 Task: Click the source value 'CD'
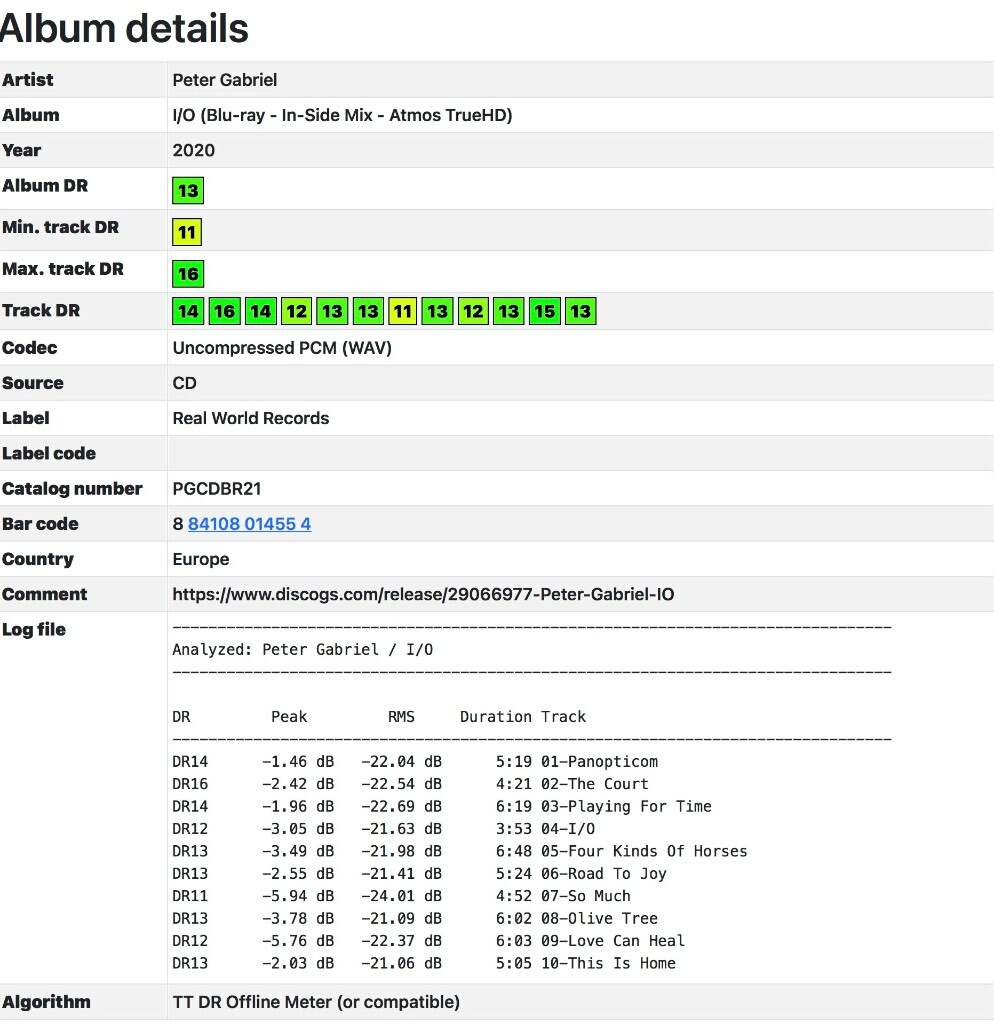(x=184, y=383)
